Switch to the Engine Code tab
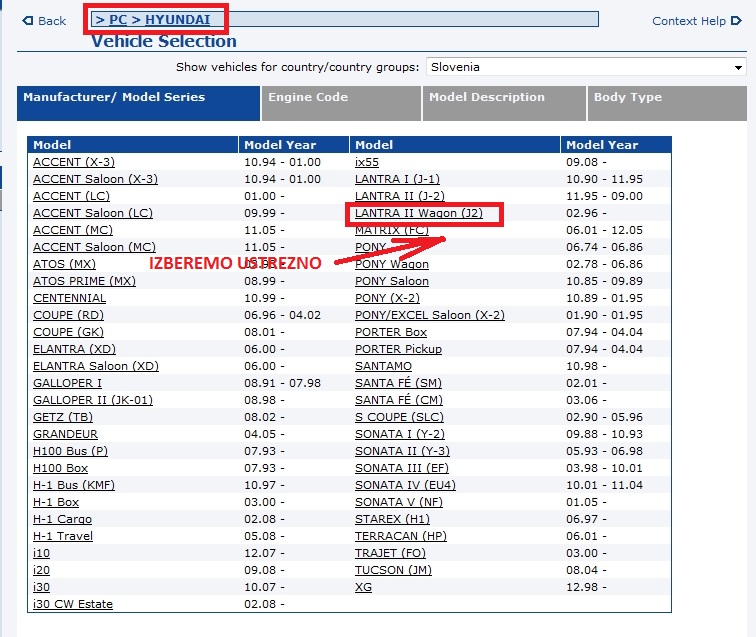The height and width of the screenshot is (637, 756). (x=341, y=103)
